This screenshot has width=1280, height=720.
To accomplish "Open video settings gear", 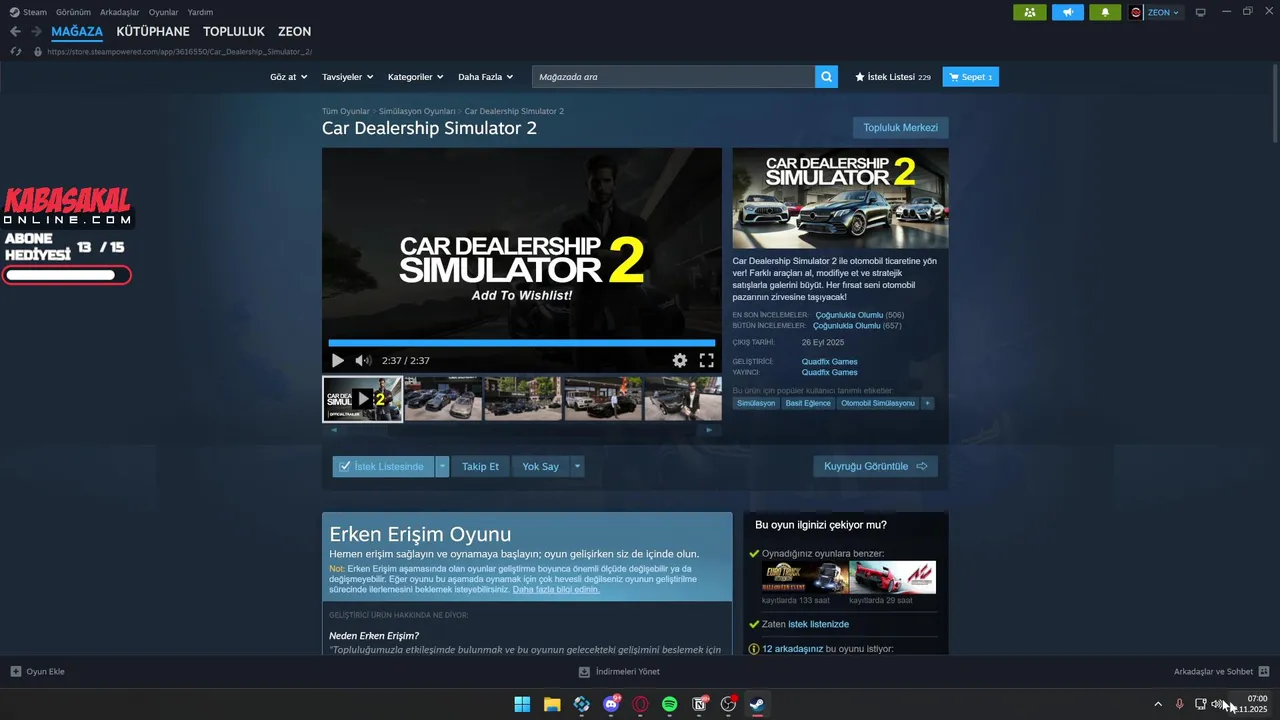I will (680, 361).
